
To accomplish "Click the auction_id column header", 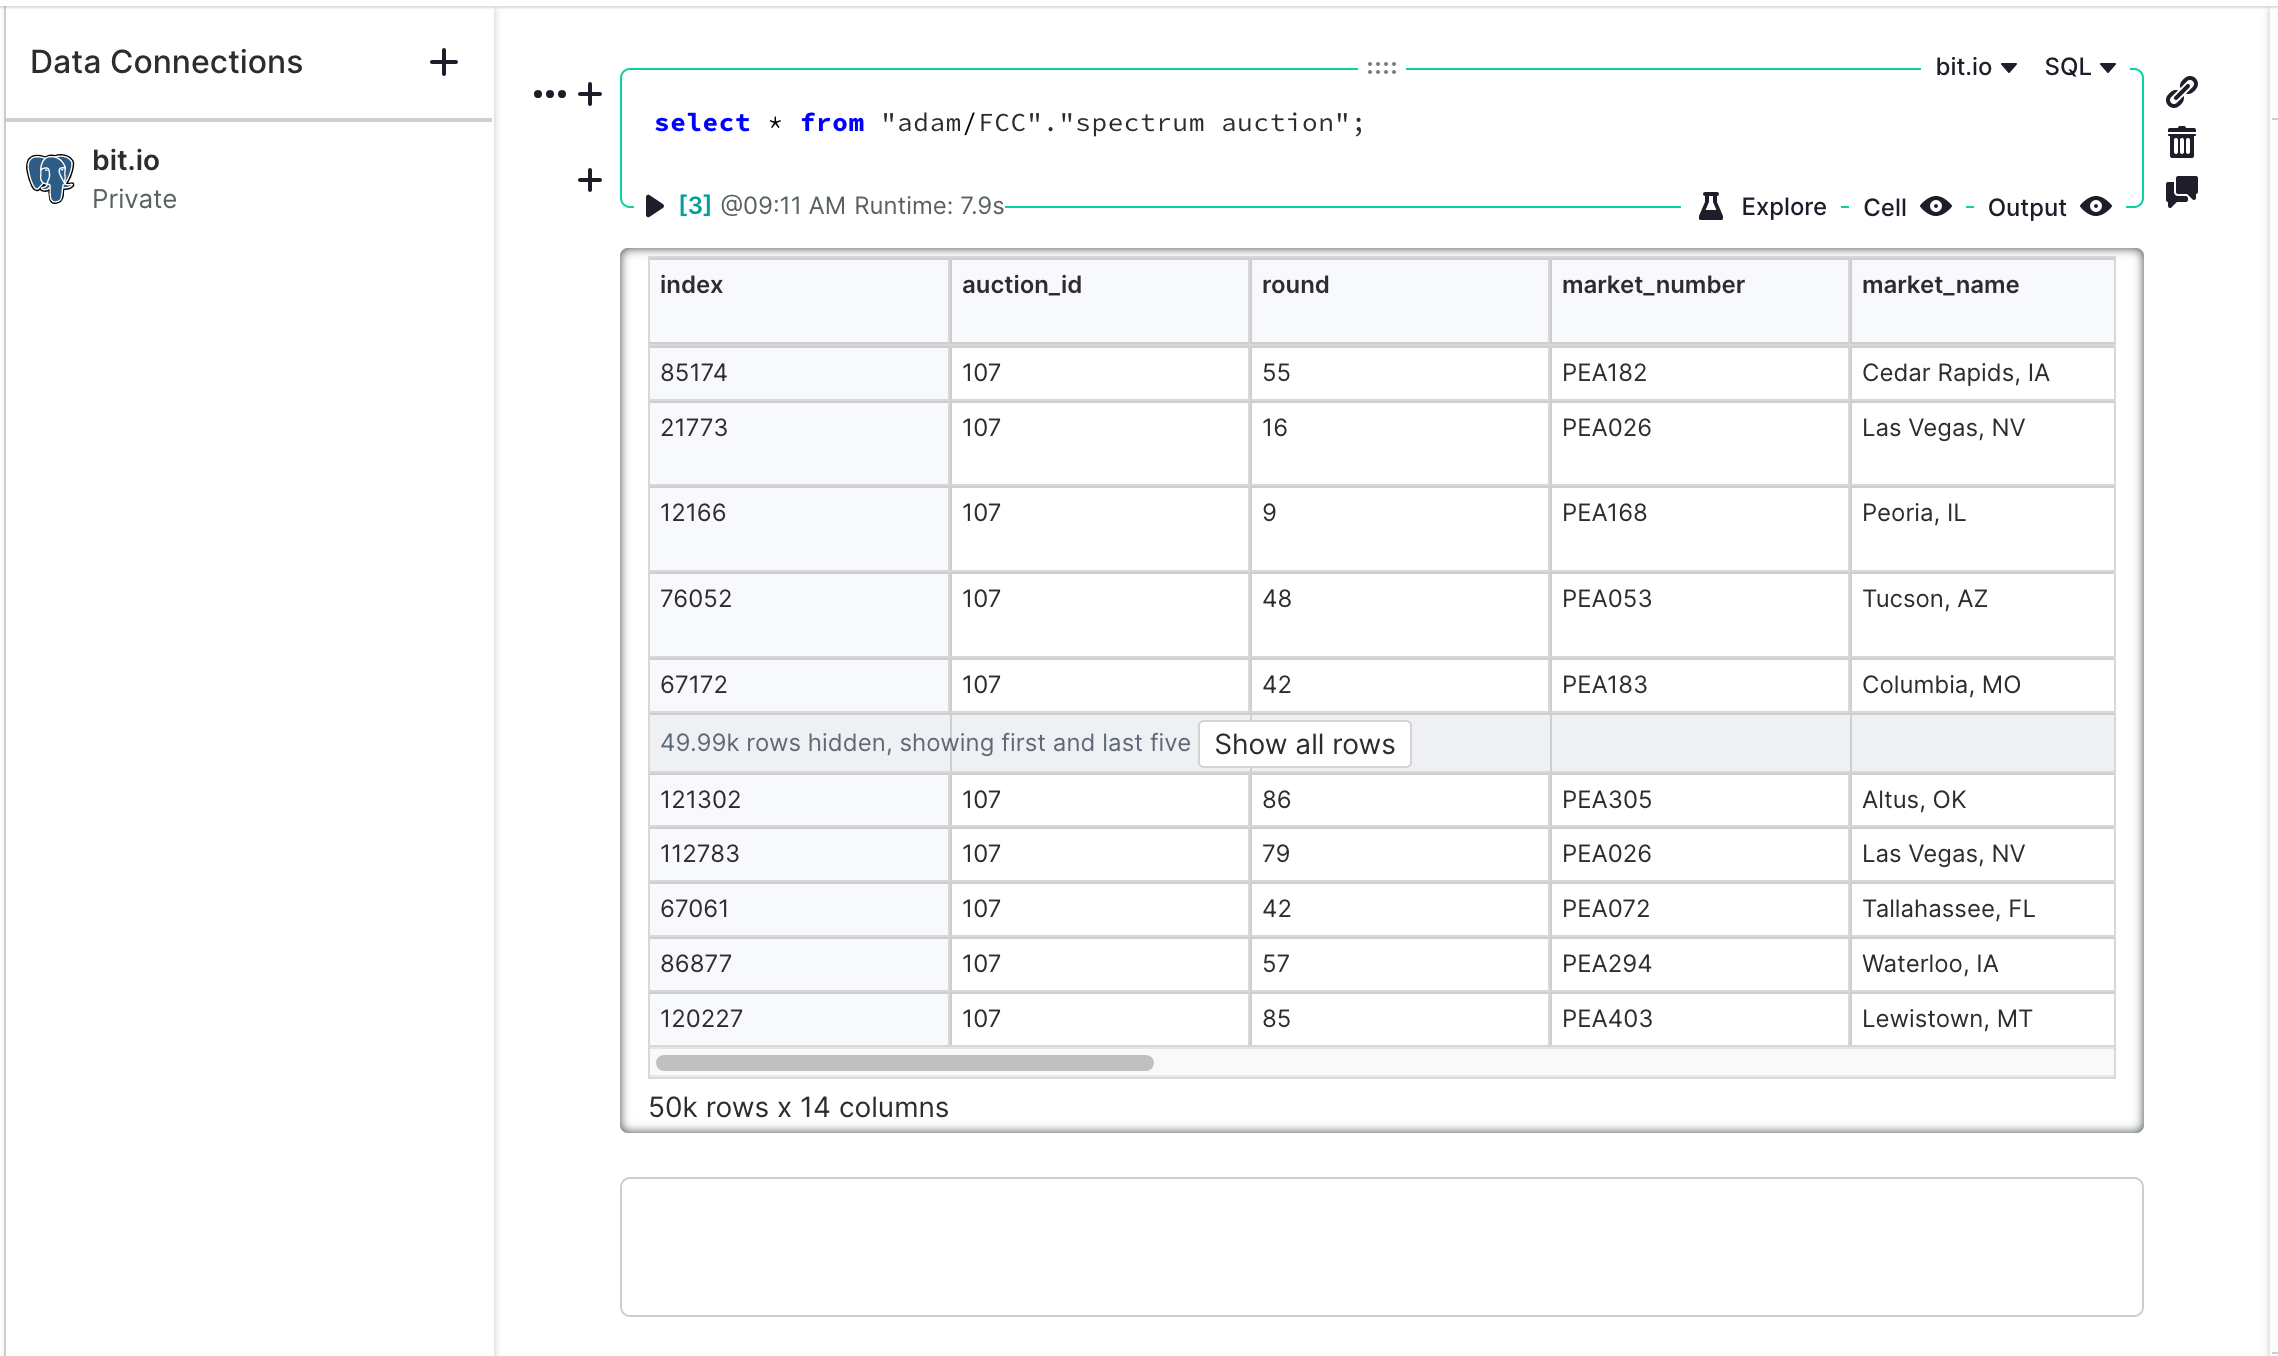I will [x=1021, y=285].
